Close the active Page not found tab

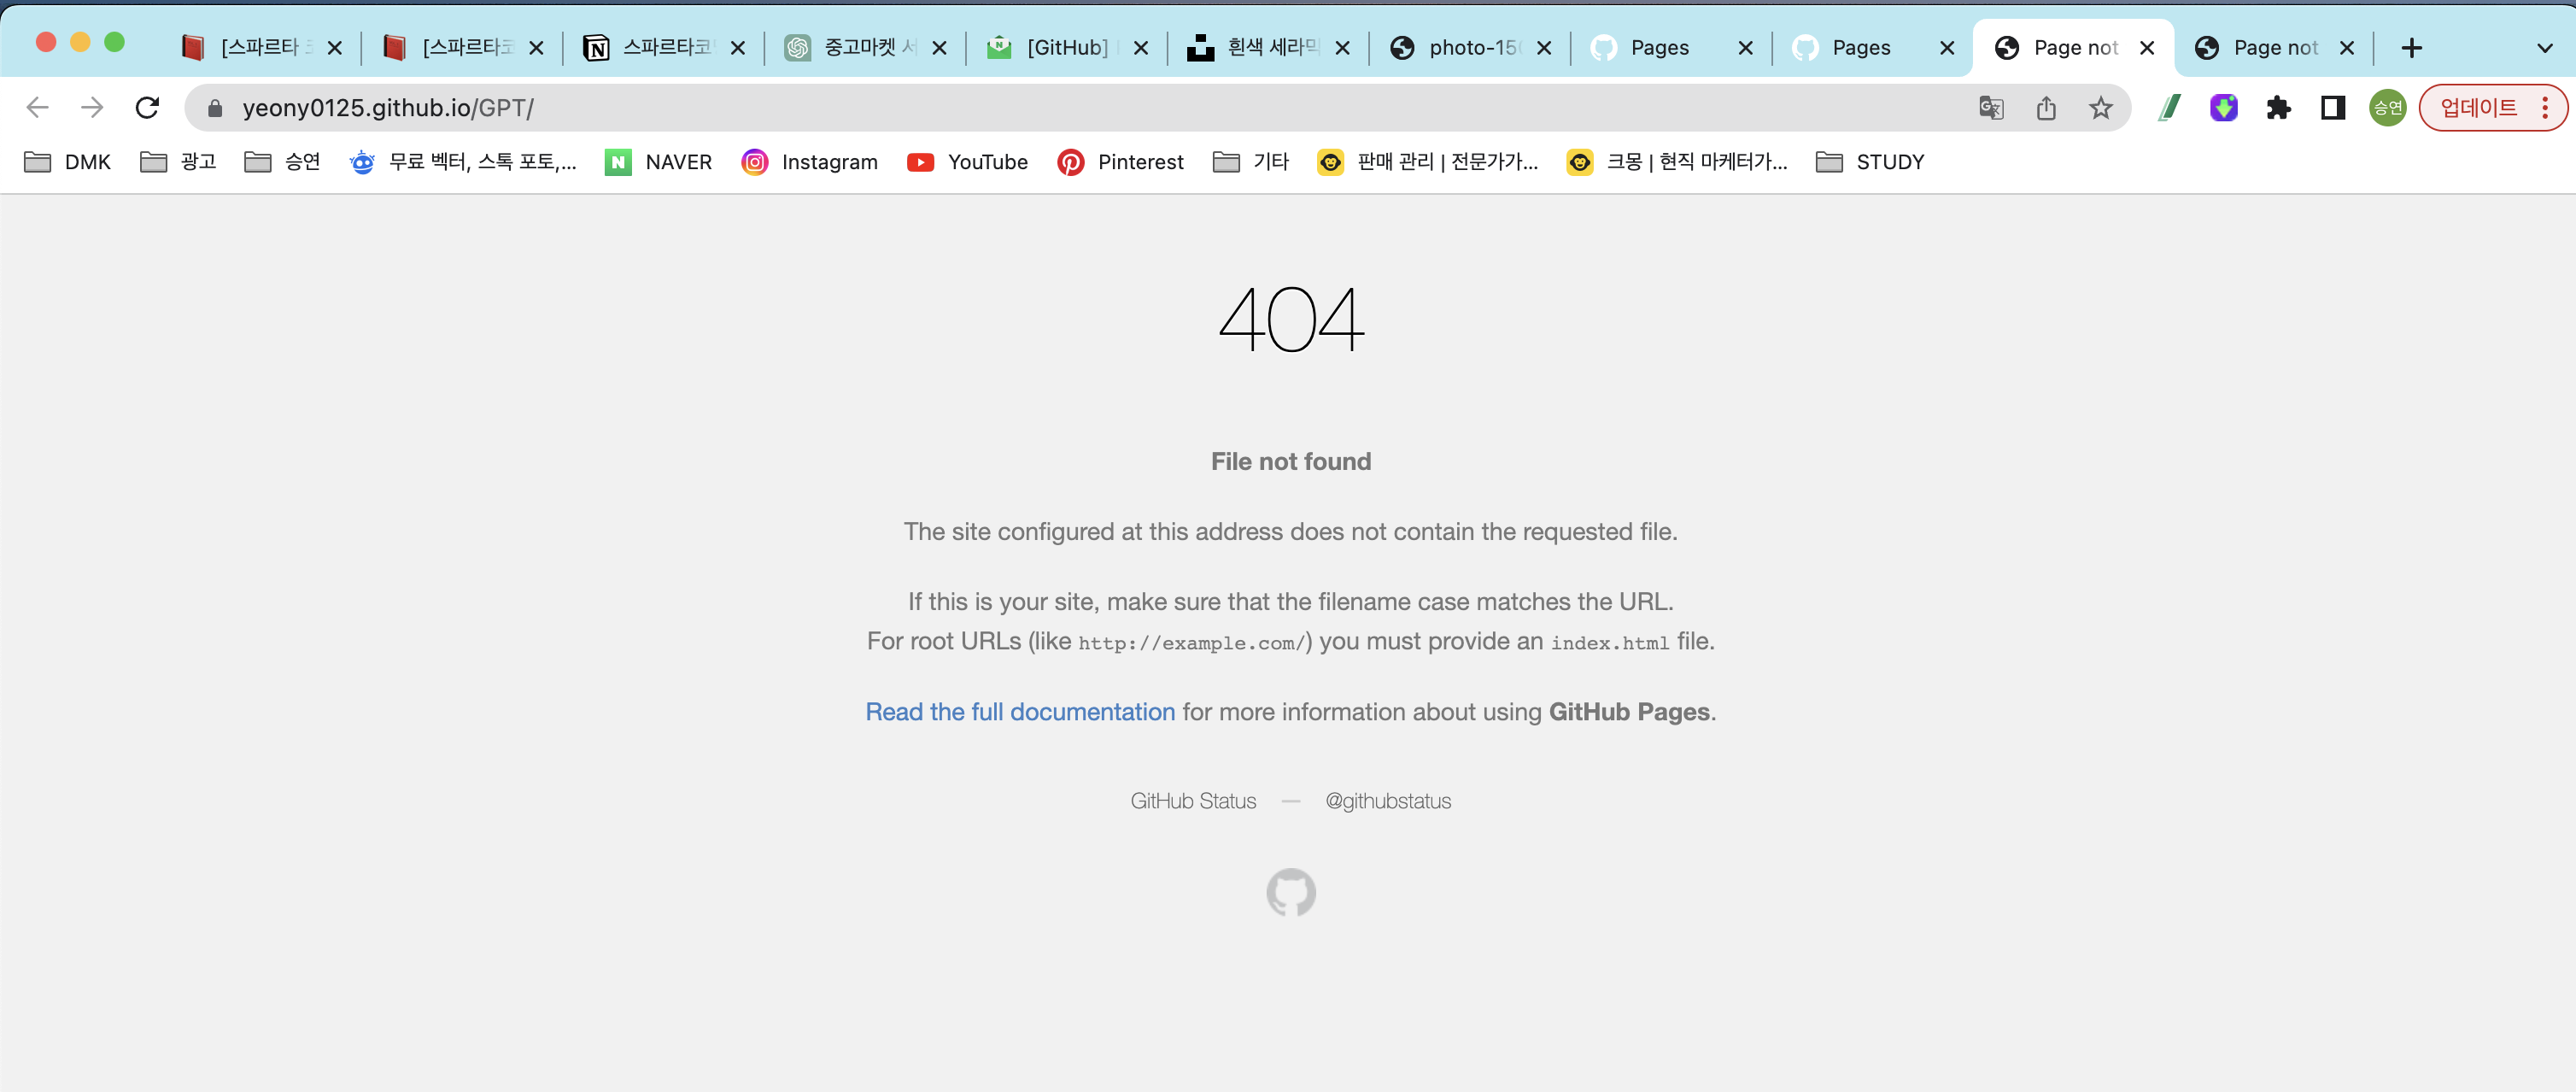click(x=2147, y=48)
